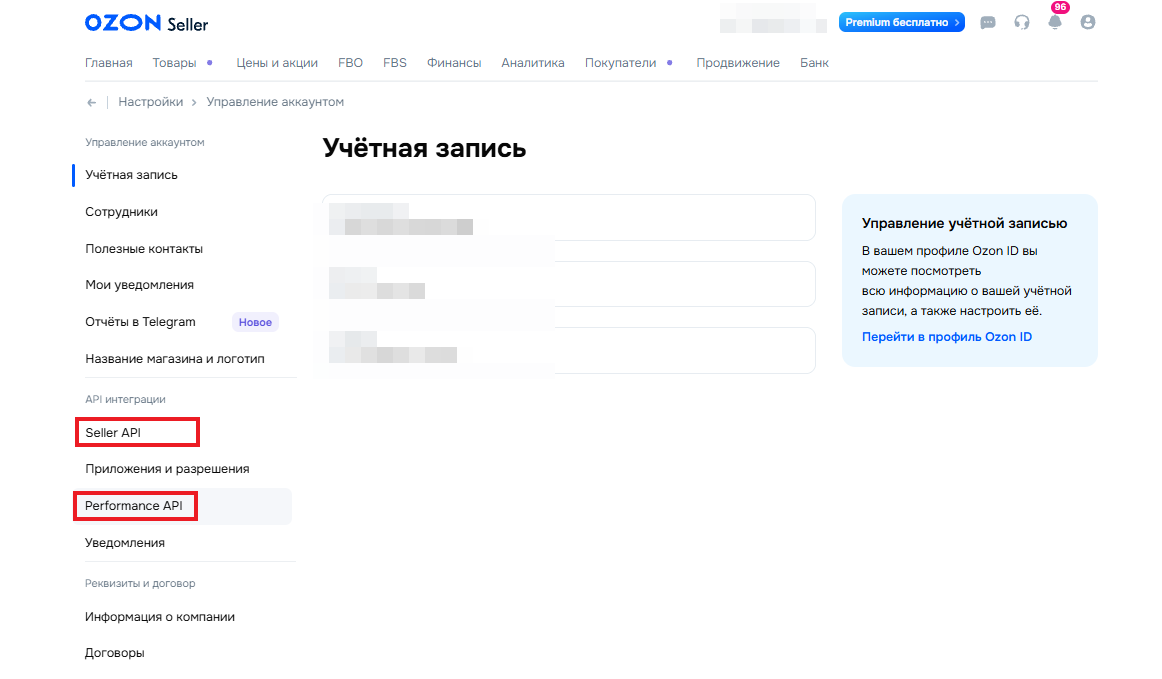Screen dimensions: 1162x679
Task: Click the OZON Seller logo
Action: pos(146,23)
